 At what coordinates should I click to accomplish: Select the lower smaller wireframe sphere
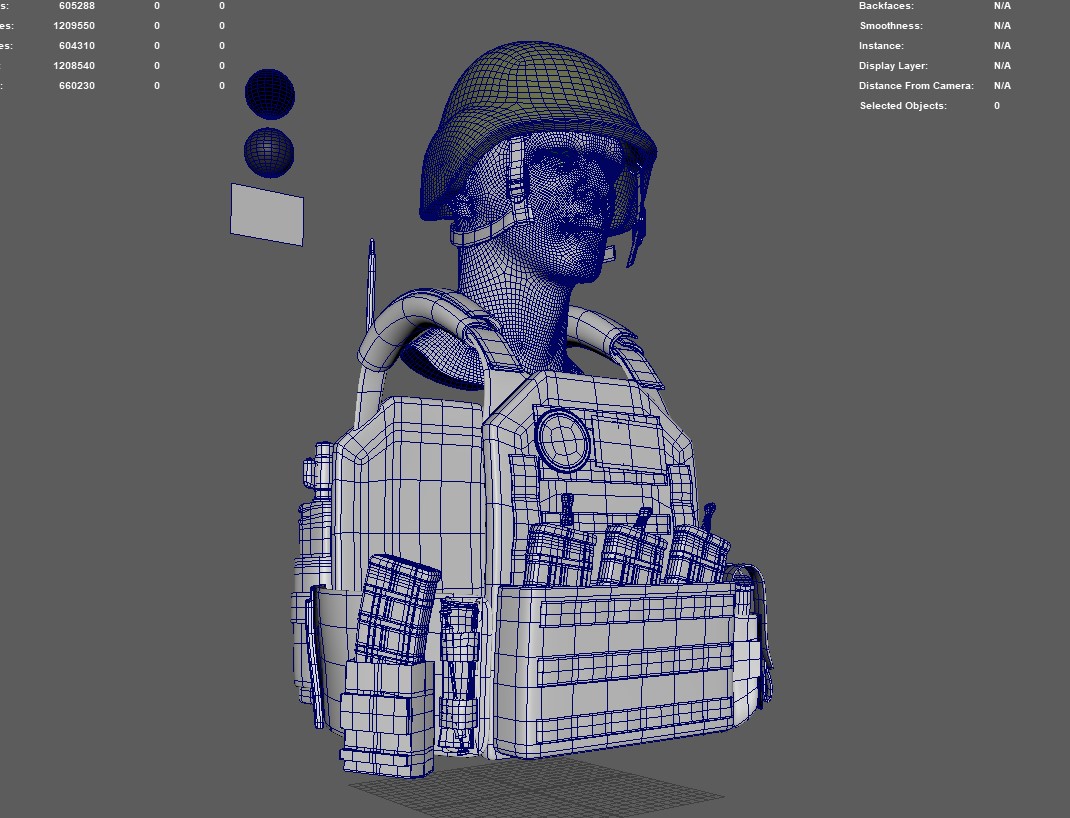[x=269, y=152]
